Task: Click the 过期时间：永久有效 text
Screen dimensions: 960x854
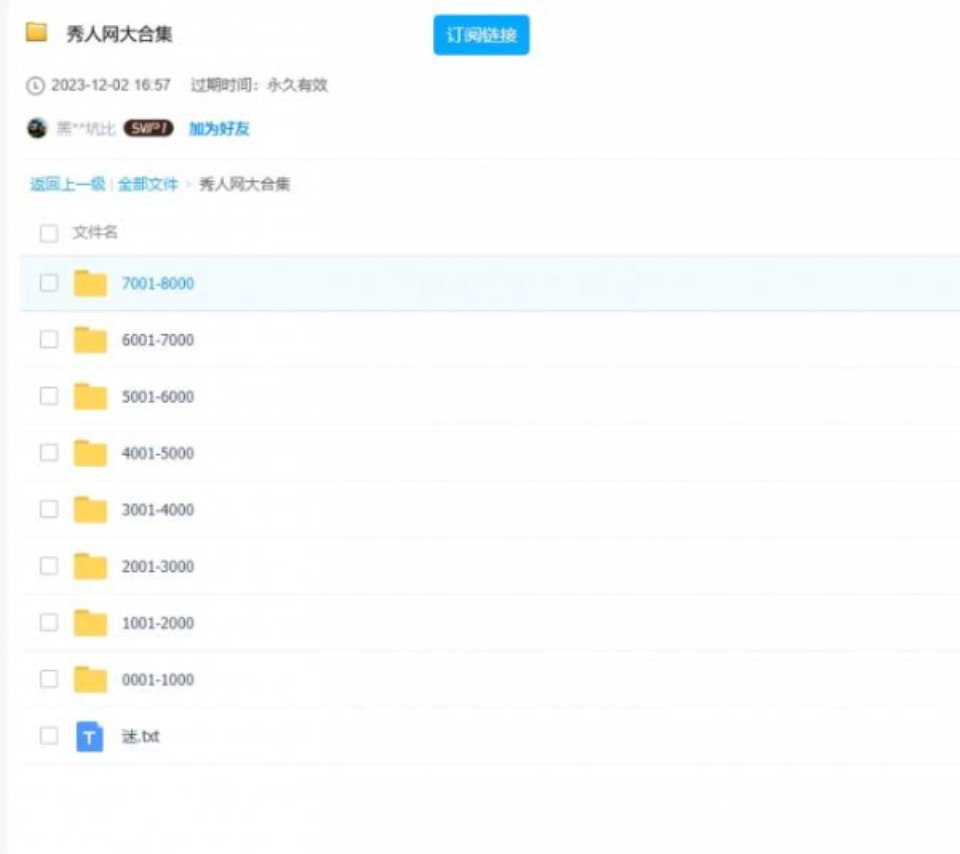Action: pyautogui.click(x=259, y=85)
